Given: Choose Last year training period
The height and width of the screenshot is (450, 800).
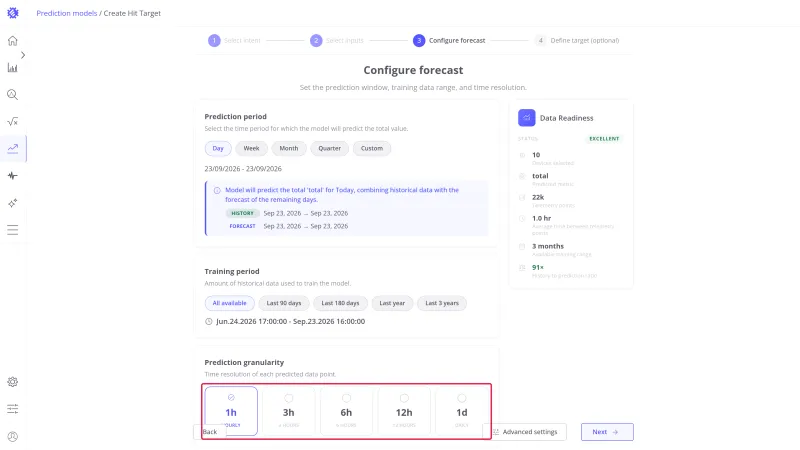Looking at the screenshot, I should point(392,303).
